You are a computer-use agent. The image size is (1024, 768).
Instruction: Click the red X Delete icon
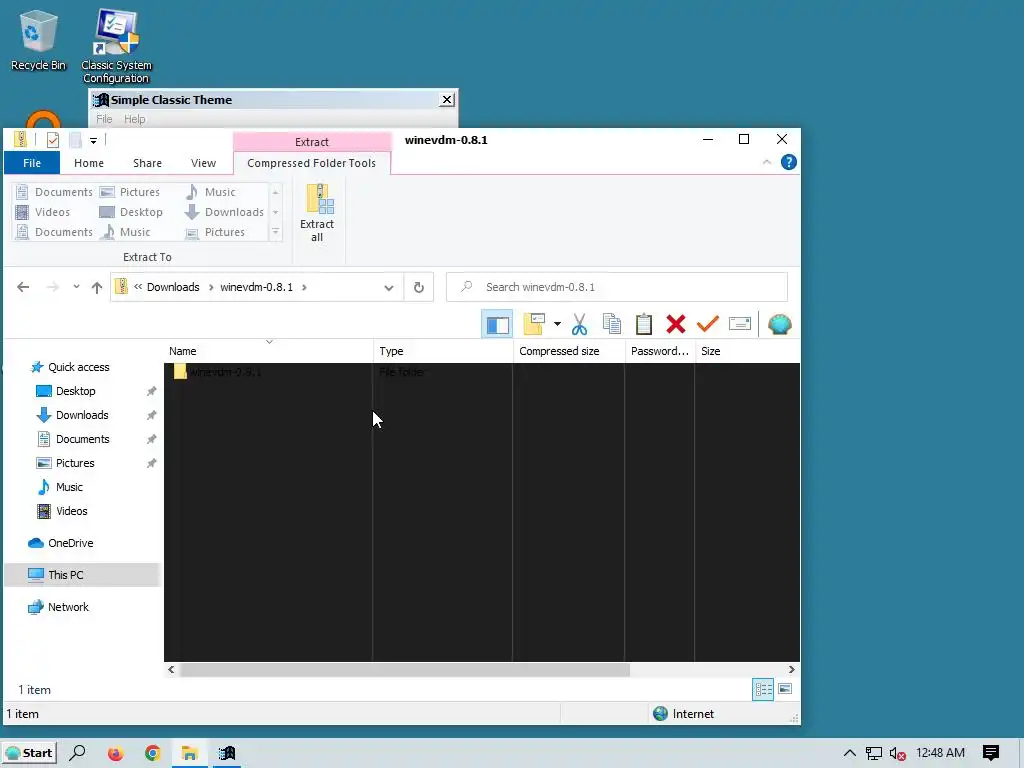(x=676, y=325)
